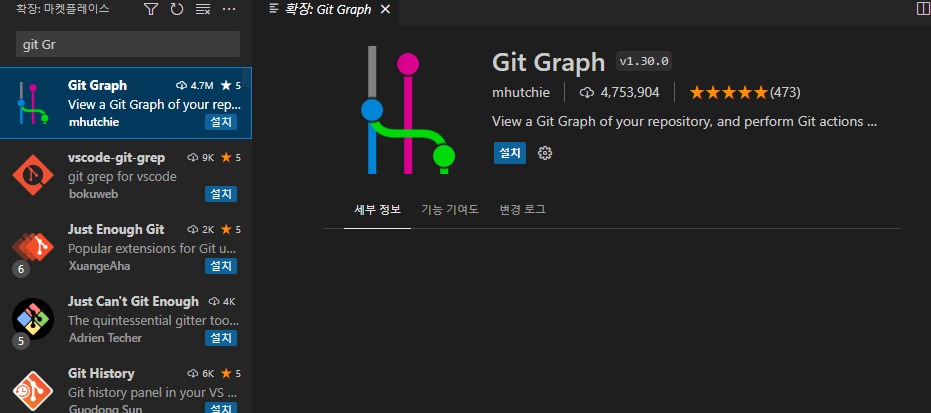Click publisher bokuweb in list
Image resolution: width=931 pixels, height=413 pixels.
click(93, 194)
